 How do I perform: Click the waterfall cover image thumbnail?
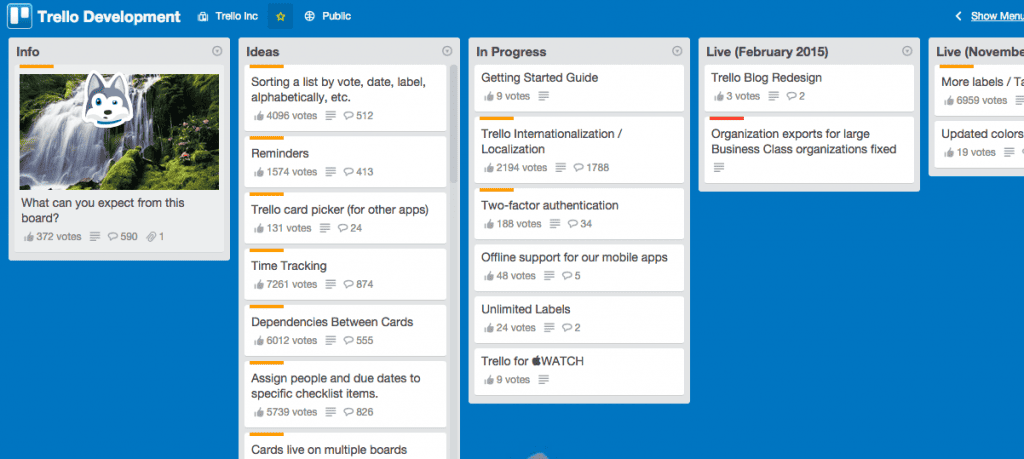(x=120, y=131)
